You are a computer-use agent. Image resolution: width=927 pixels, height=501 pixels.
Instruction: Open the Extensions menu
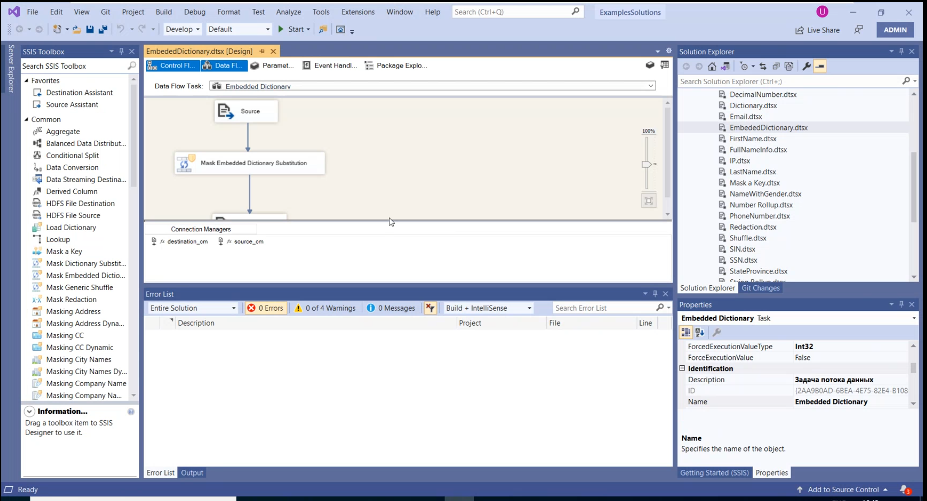358,12
